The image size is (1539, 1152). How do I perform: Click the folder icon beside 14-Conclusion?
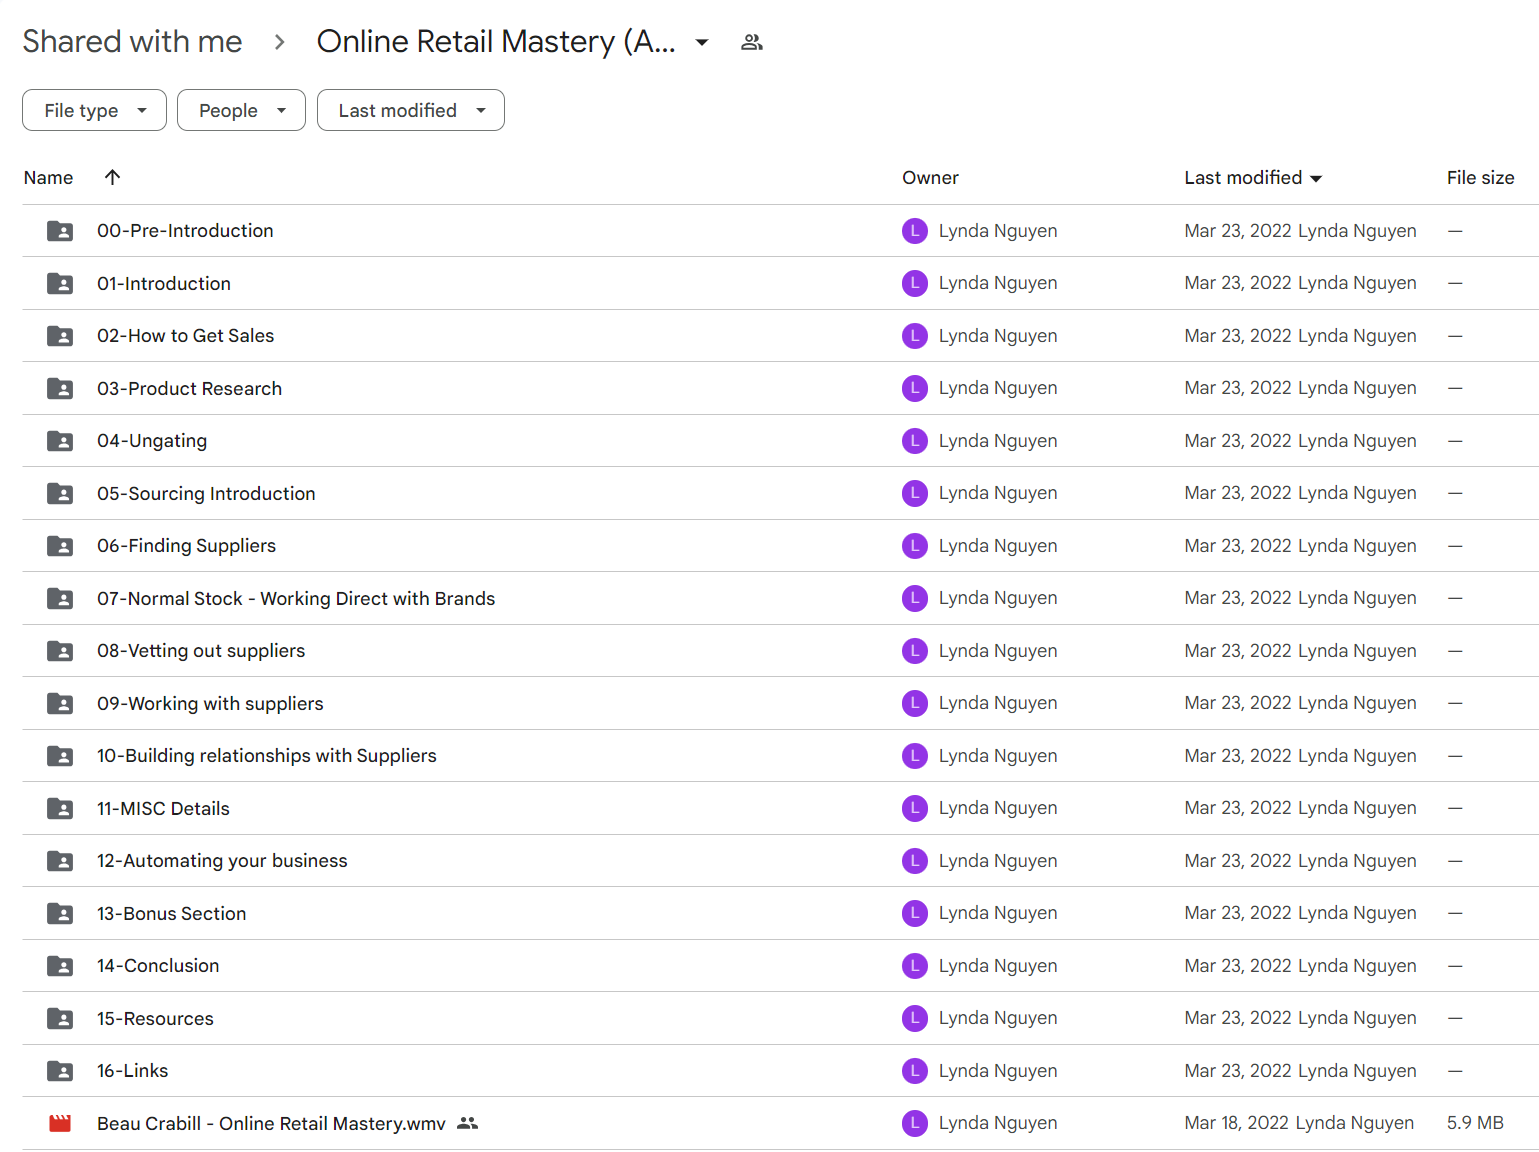click(60, 966)
